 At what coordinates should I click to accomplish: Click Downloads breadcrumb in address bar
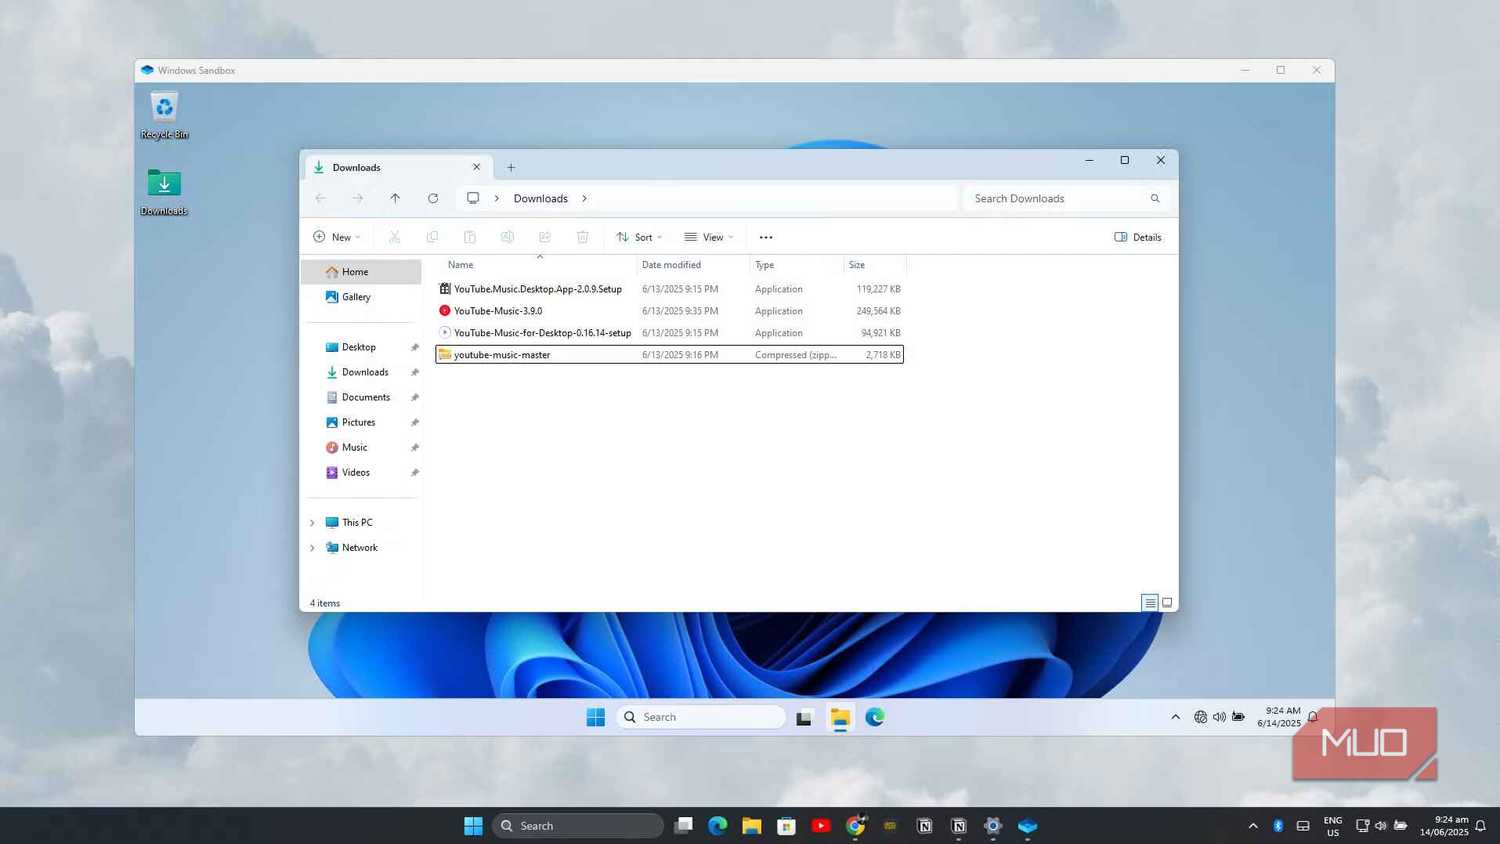pyautogui.click(x=541, y=198)
